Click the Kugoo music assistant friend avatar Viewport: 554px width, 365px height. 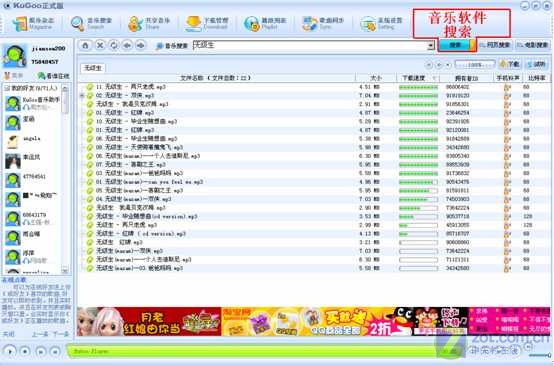(x=12, y=104)
